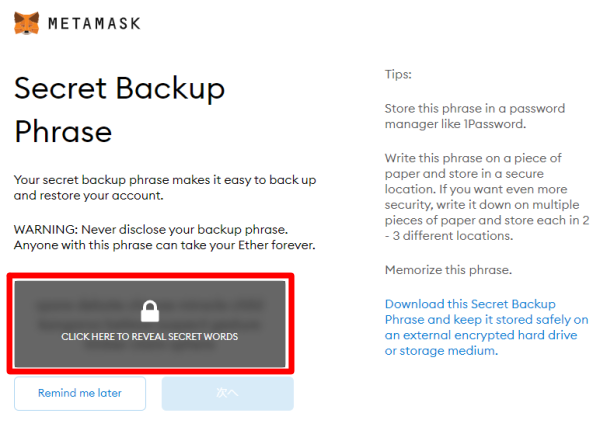Screen dimensions: 600x427
Task: Click 'Your secret backup phrase makes it easy' text
Action: pyautogui.click(x=165, y=180)
